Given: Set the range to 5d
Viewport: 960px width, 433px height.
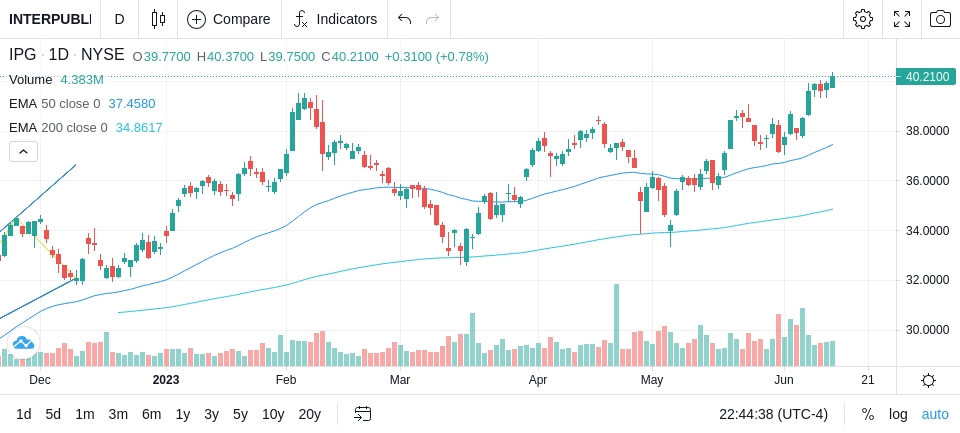Looking at the screenshot, I should click(x=53, y=415).
